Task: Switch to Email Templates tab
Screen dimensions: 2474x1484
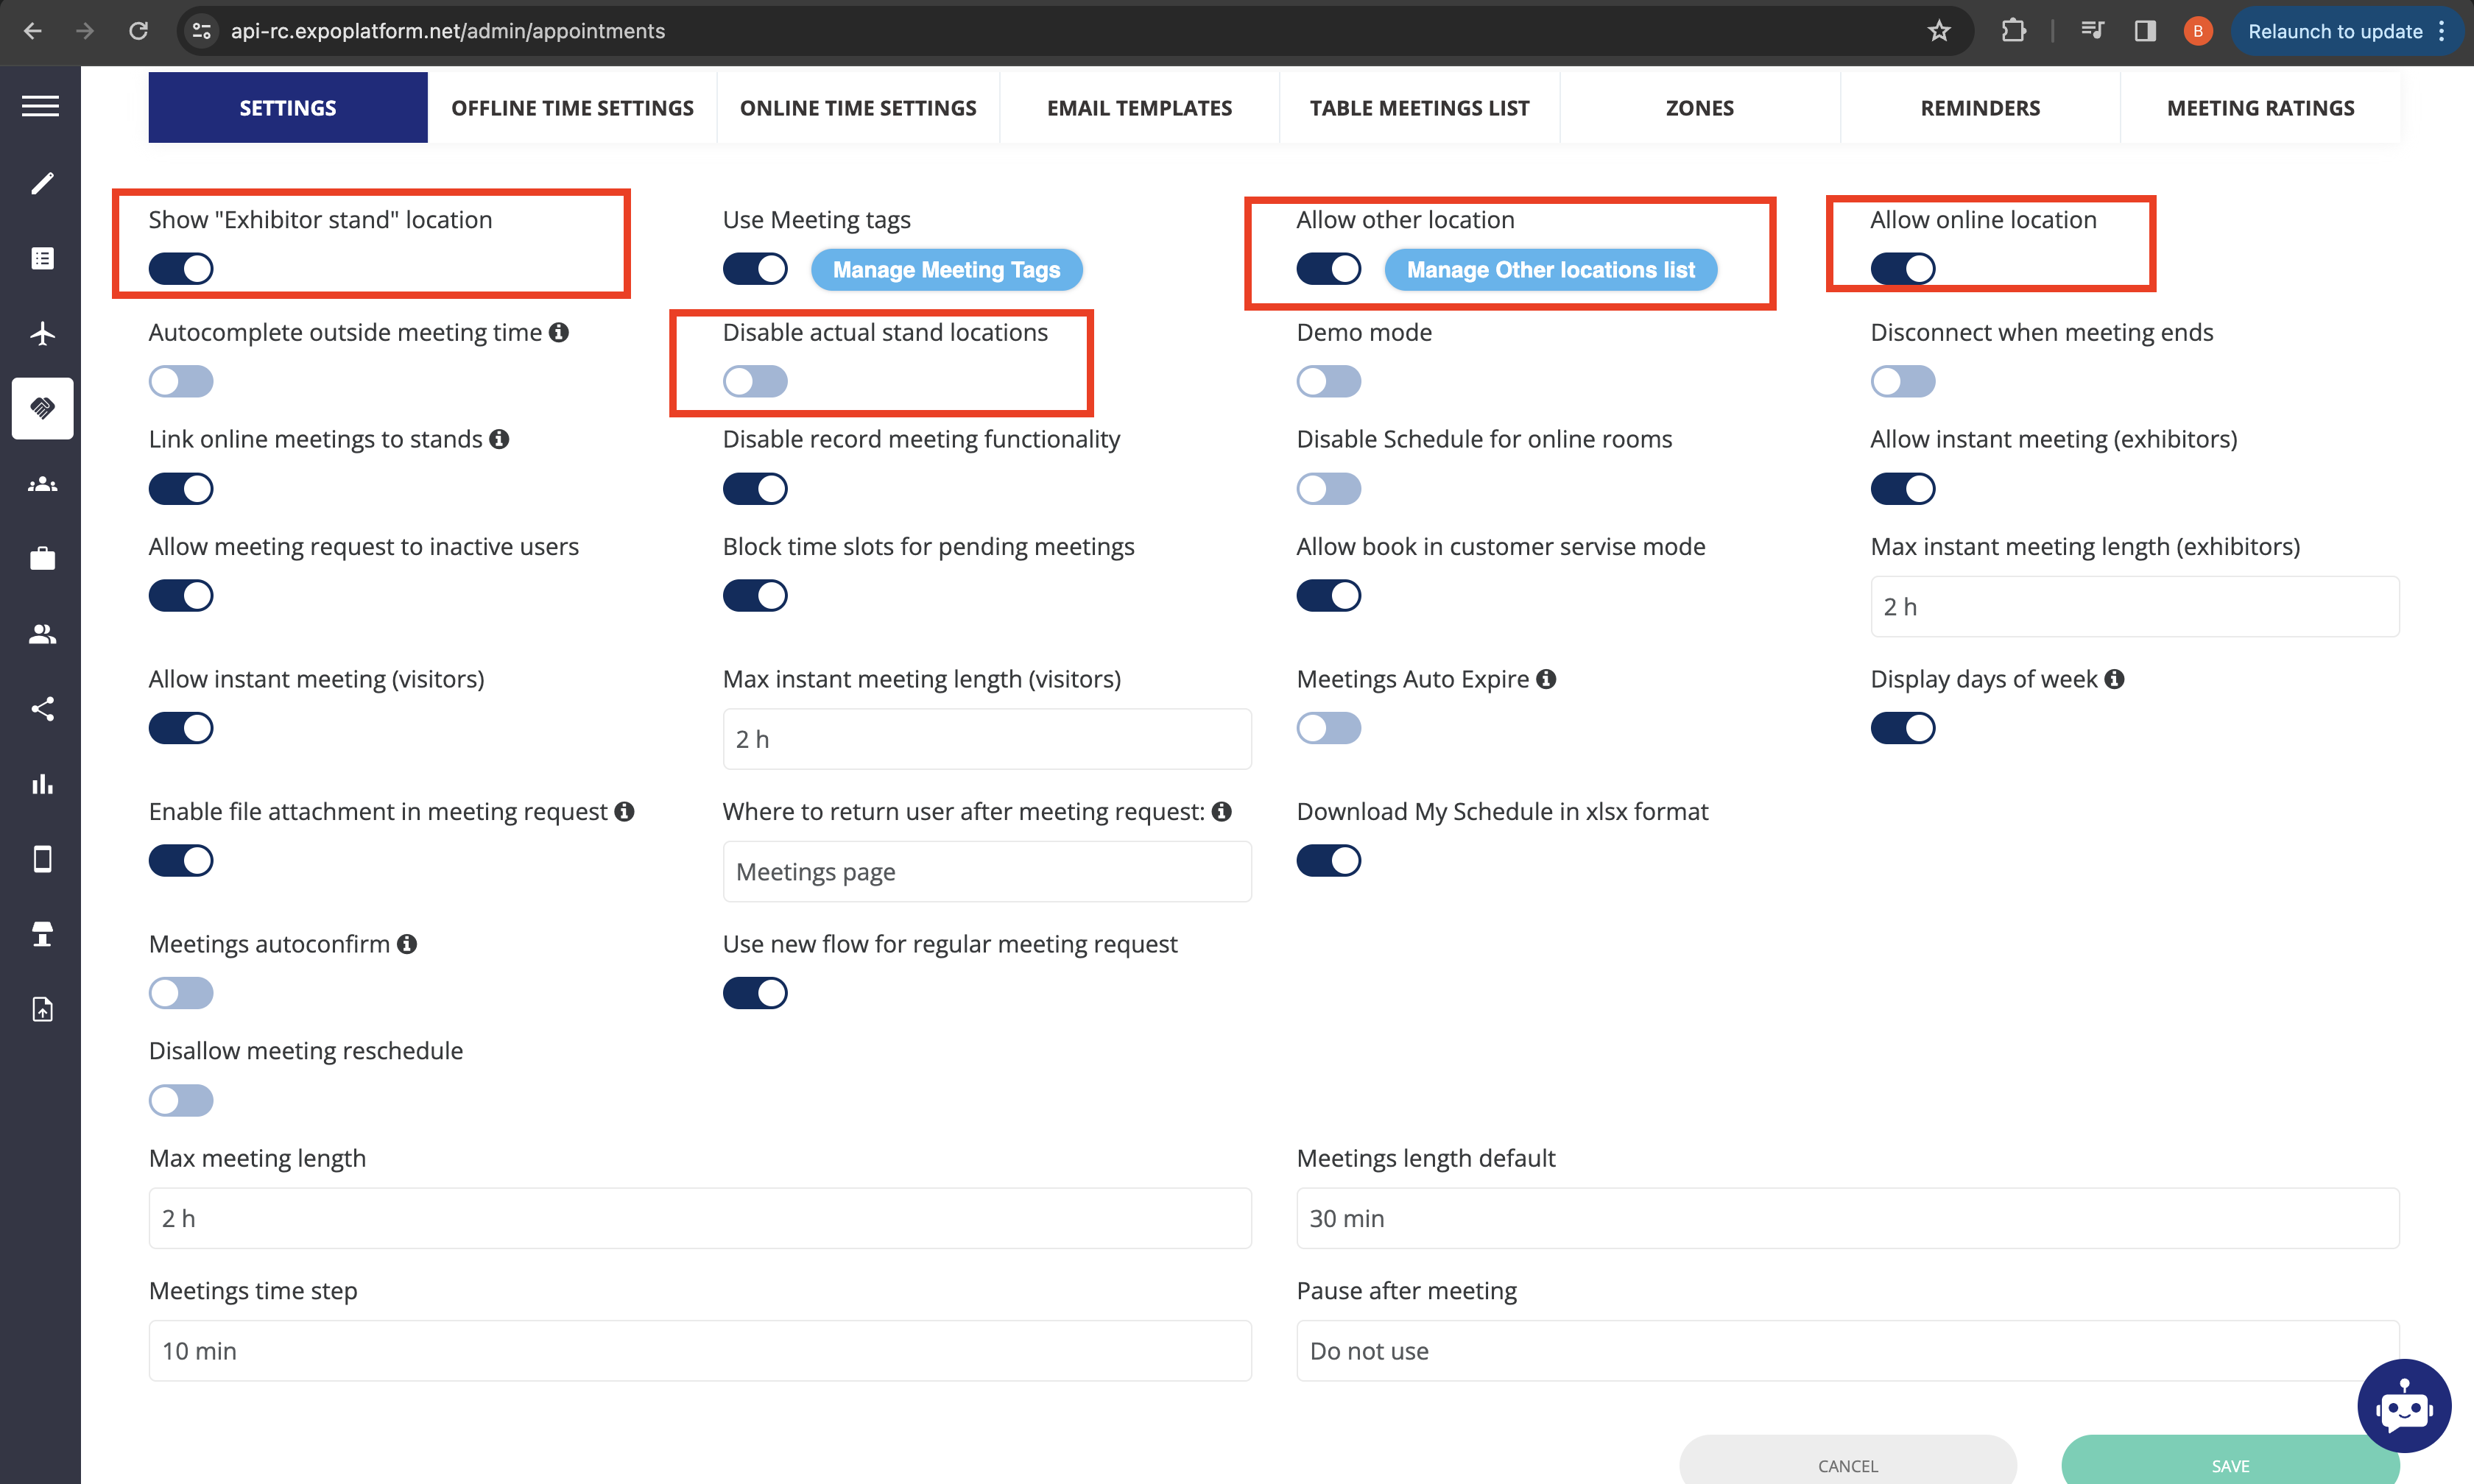Action: click(1139, 108)
